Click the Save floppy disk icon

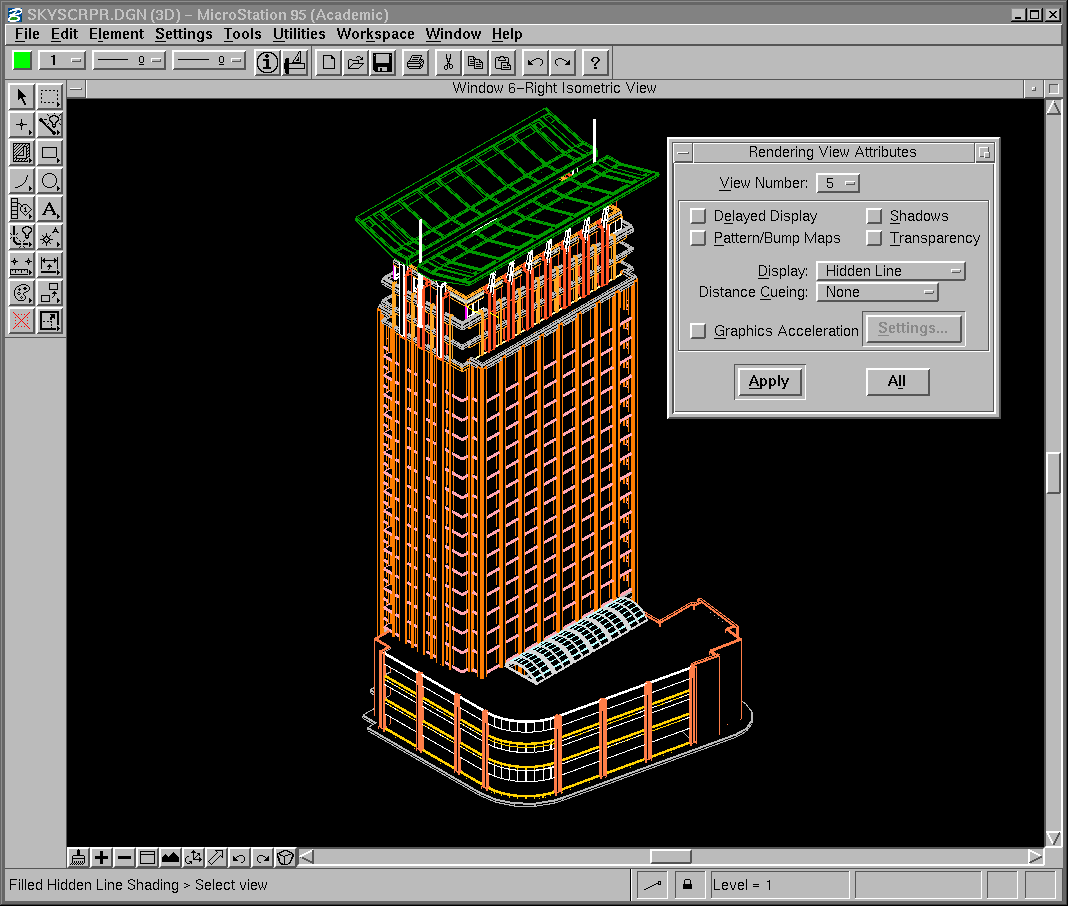[381, 63]
